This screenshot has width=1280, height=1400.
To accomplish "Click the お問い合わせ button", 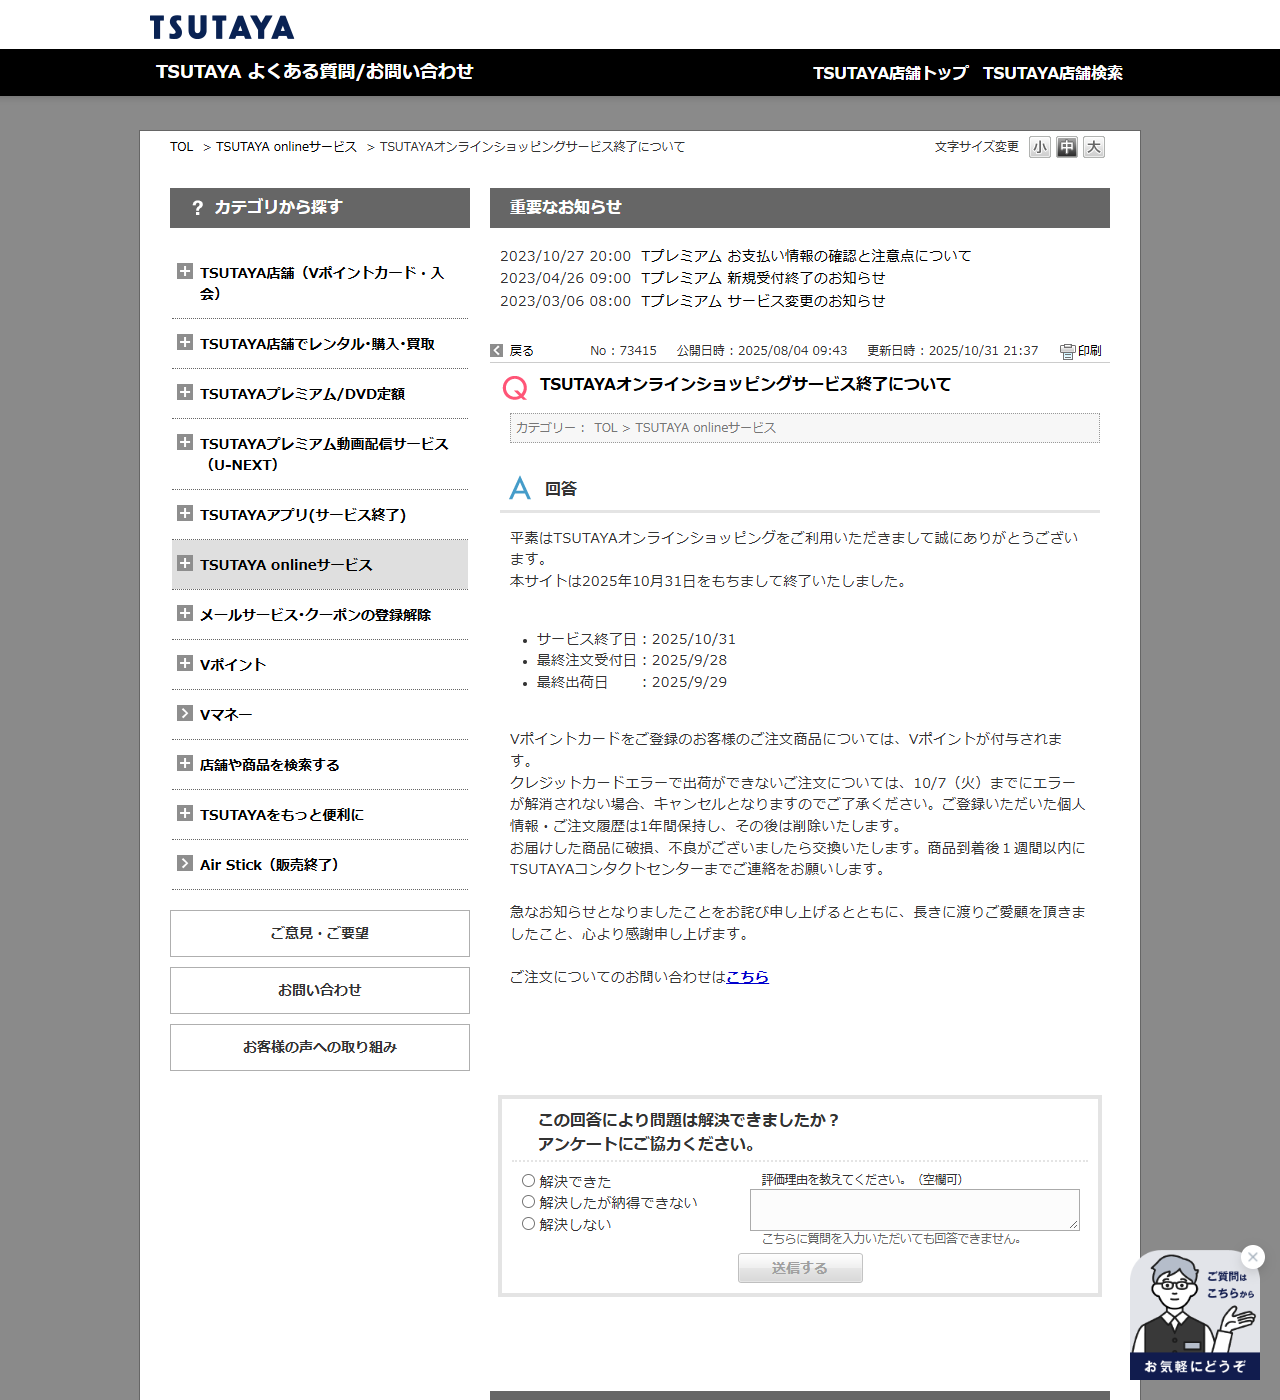I will 320,990.
